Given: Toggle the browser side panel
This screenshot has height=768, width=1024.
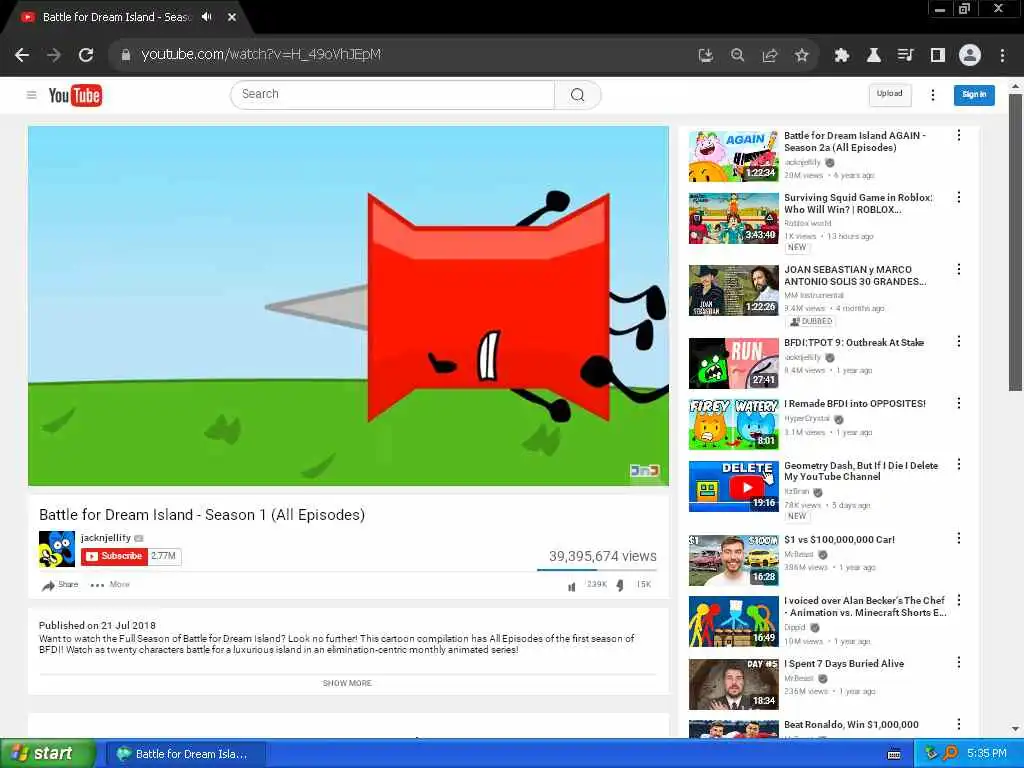Looking at the screenshot, I should click(x=938, y=56).
